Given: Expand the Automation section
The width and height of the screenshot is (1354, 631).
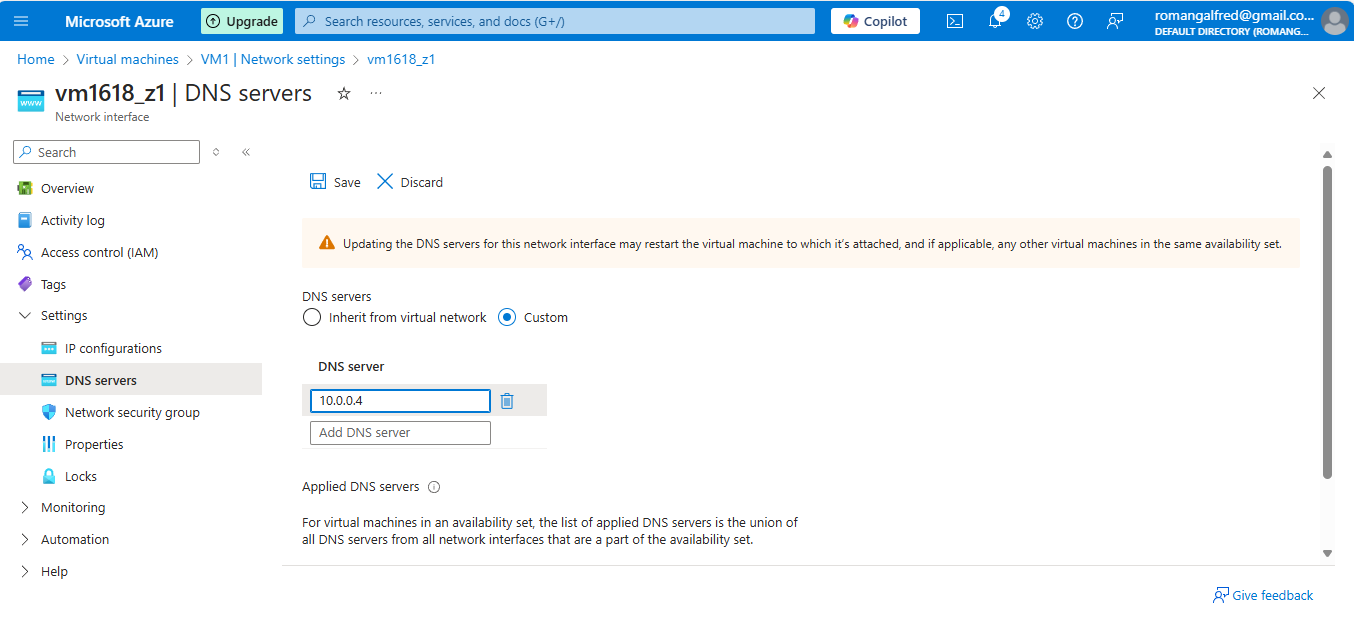Looking at the screenshot, I should [x=24, y=539].
